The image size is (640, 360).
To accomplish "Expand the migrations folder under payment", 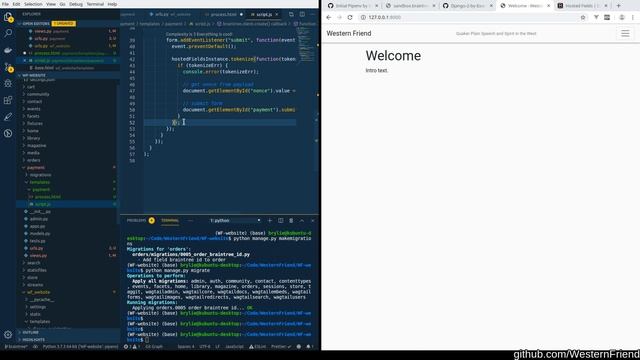I will 40,175.
